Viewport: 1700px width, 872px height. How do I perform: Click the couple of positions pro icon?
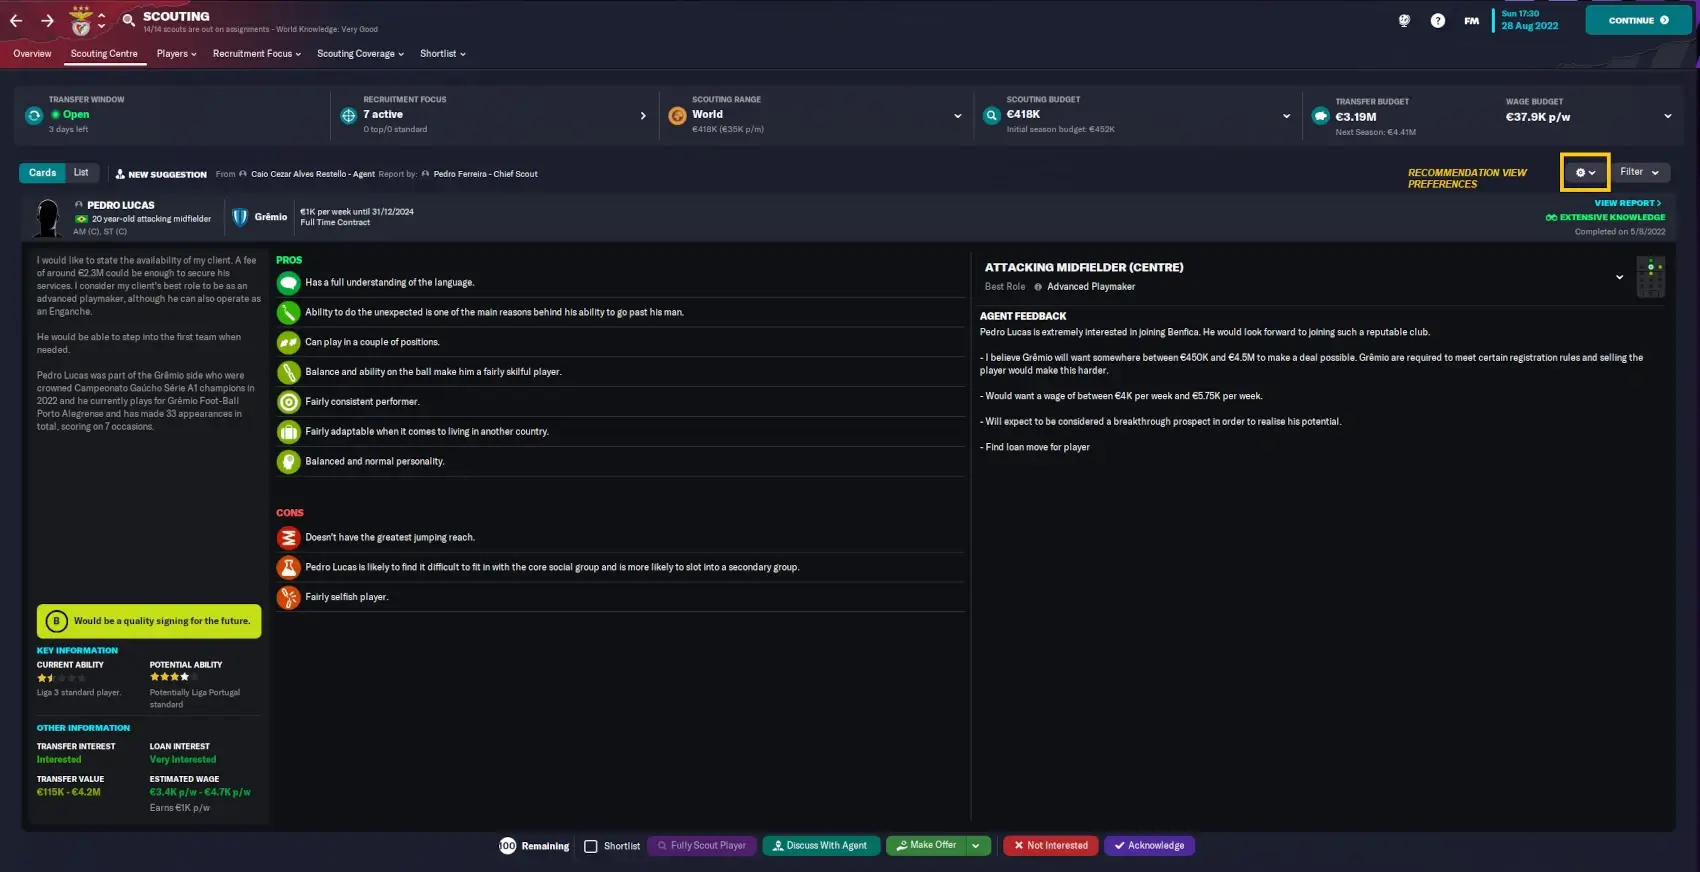coord(288,342)
